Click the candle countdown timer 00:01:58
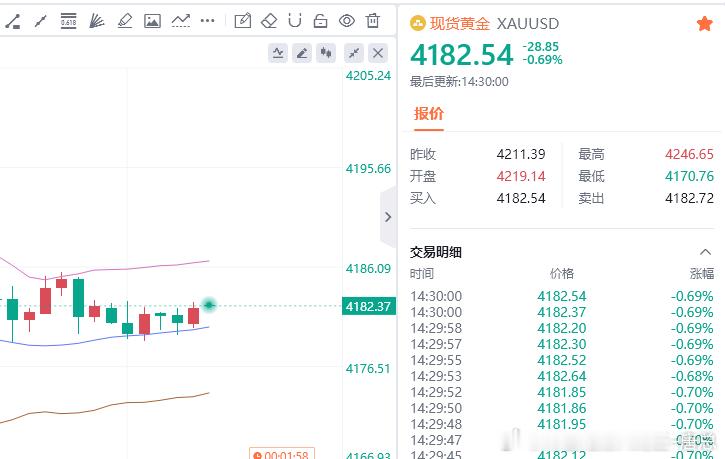This screenshot has height=459, width=725. pyautogui.click(x=282, y=455)
